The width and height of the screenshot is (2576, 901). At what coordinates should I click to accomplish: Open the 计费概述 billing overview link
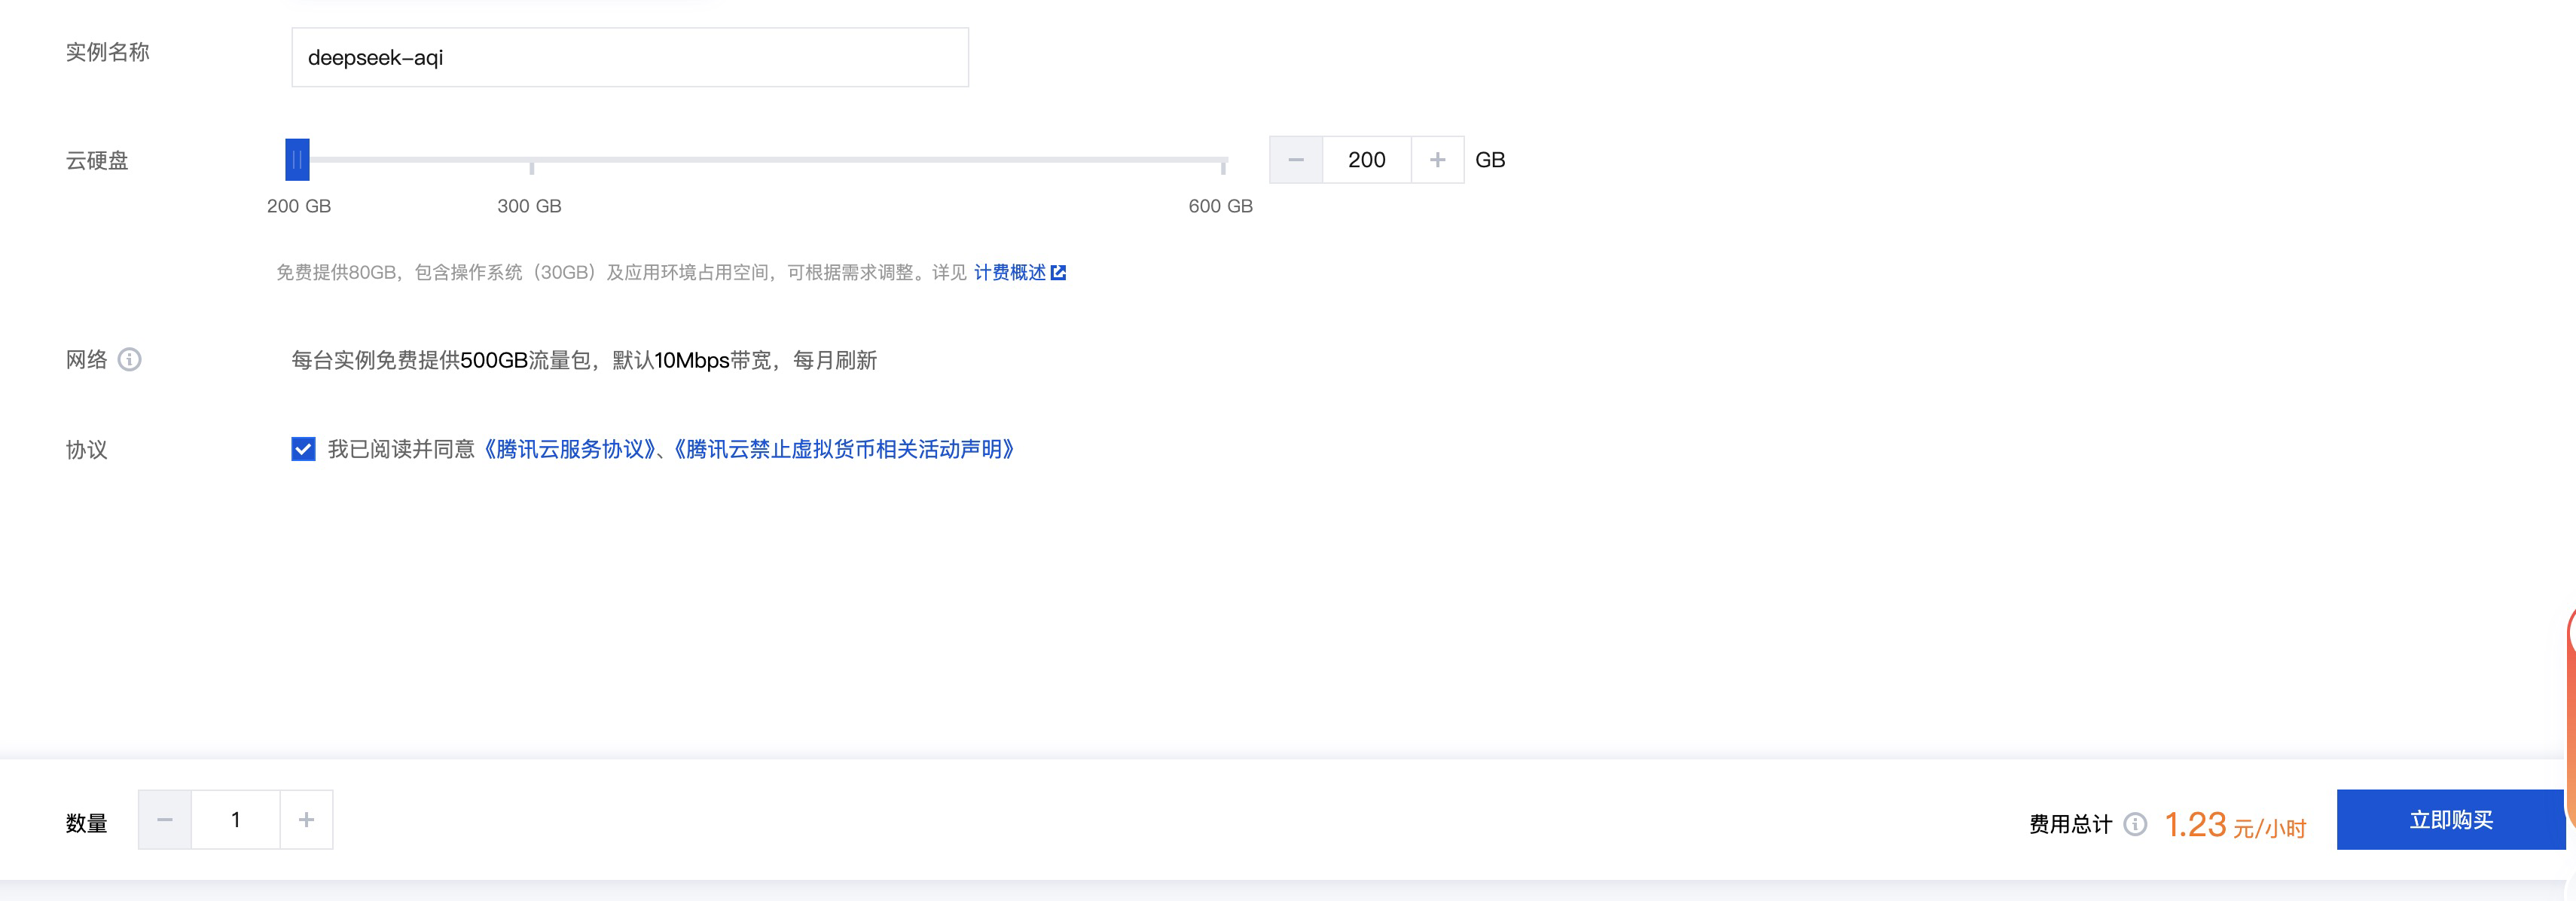(1010, 271)
